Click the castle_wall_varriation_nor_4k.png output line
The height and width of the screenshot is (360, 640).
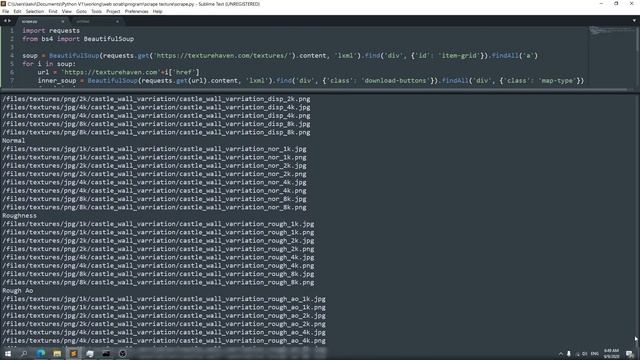[154, 191]
